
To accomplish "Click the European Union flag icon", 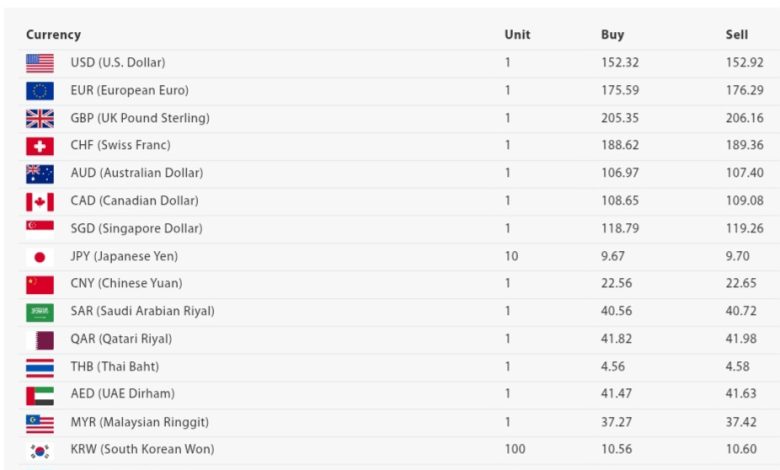I will [x=40, y=91].
